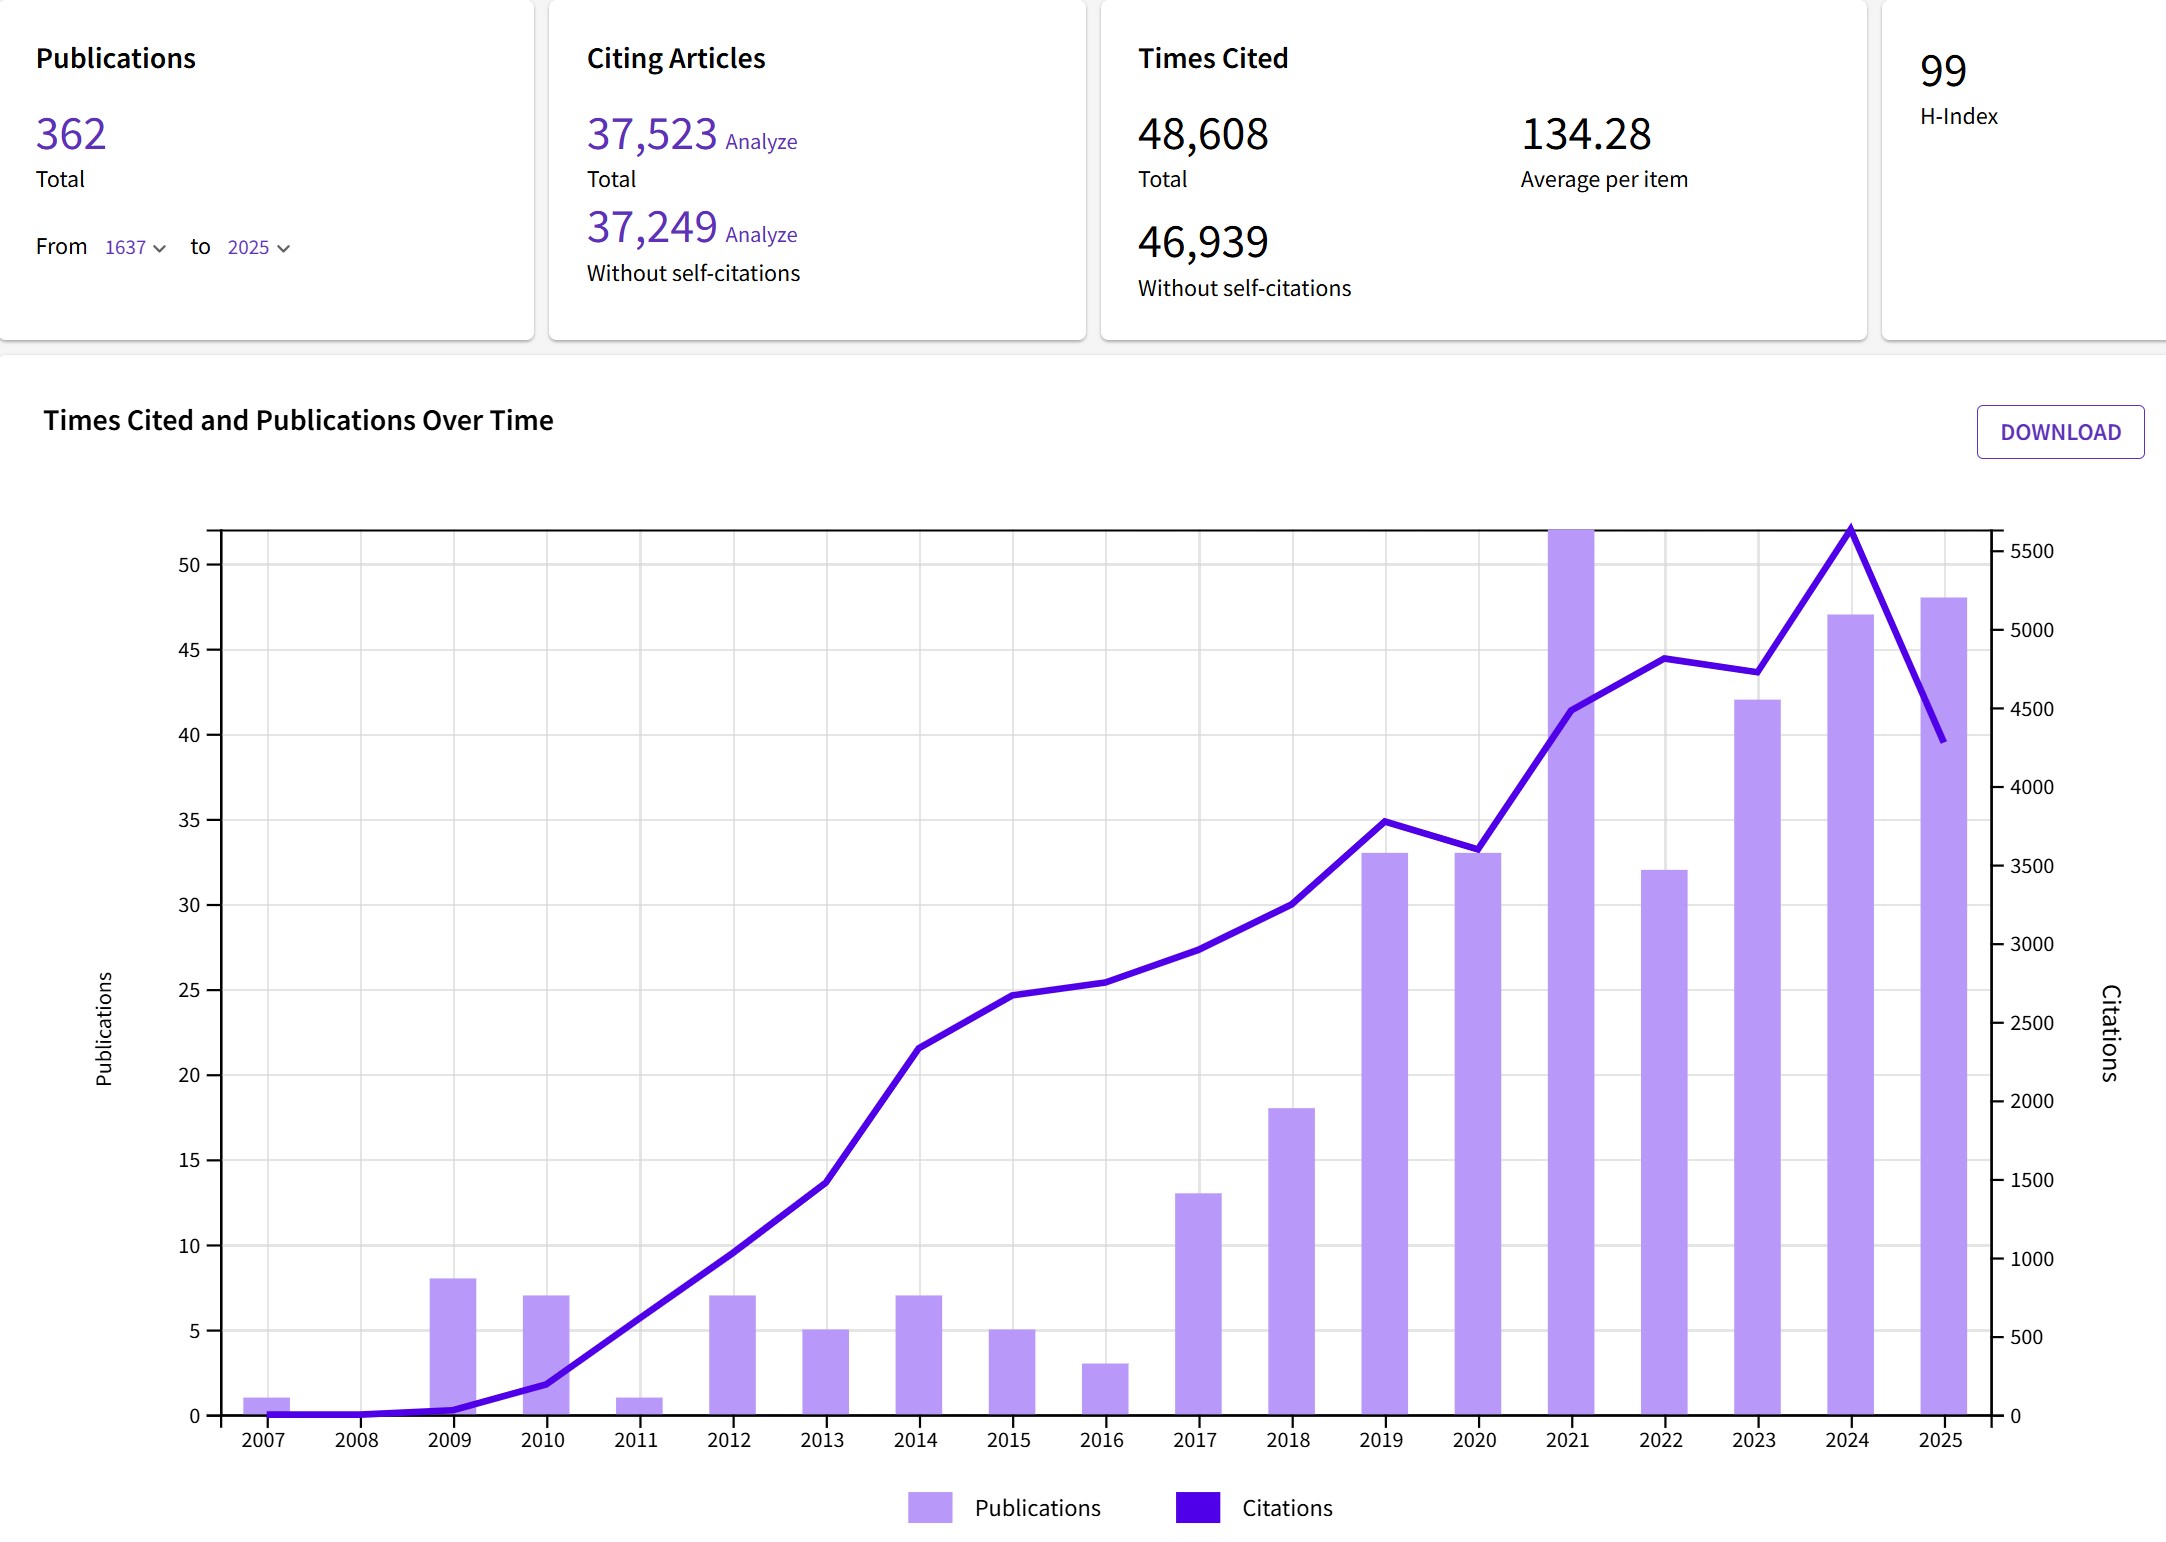Click the Publications legend label
2166x1542 pixels.
(1037, 1508)
